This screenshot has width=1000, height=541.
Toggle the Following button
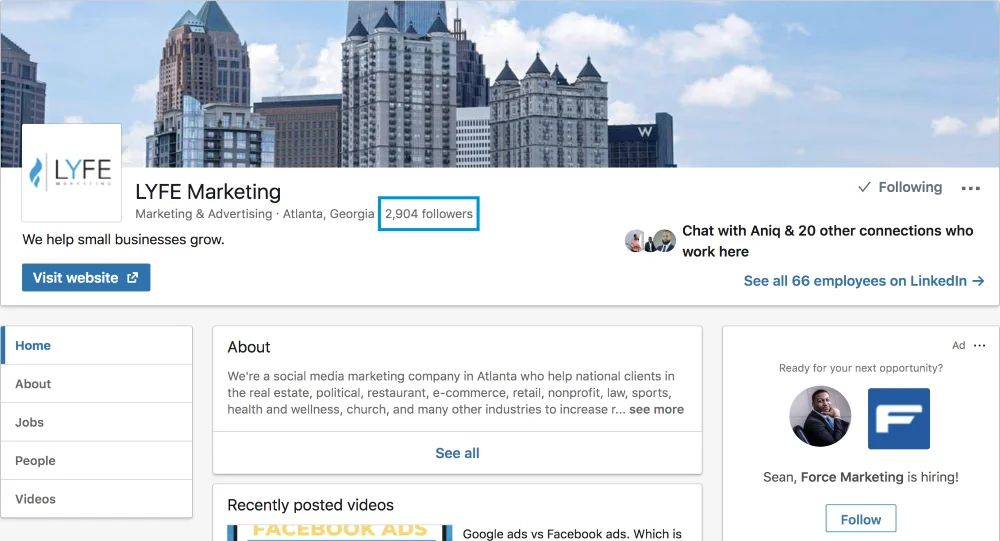pos(900,187)
